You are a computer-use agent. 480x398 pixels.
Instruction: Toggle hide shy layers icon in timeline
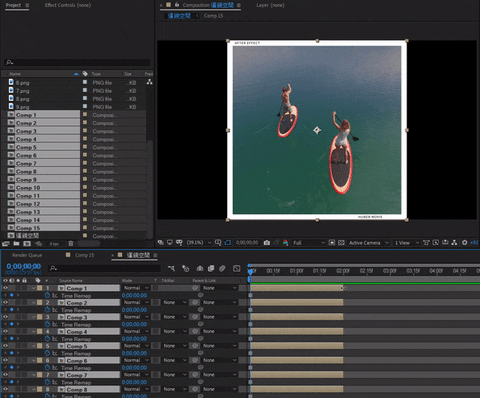(200, 268)
